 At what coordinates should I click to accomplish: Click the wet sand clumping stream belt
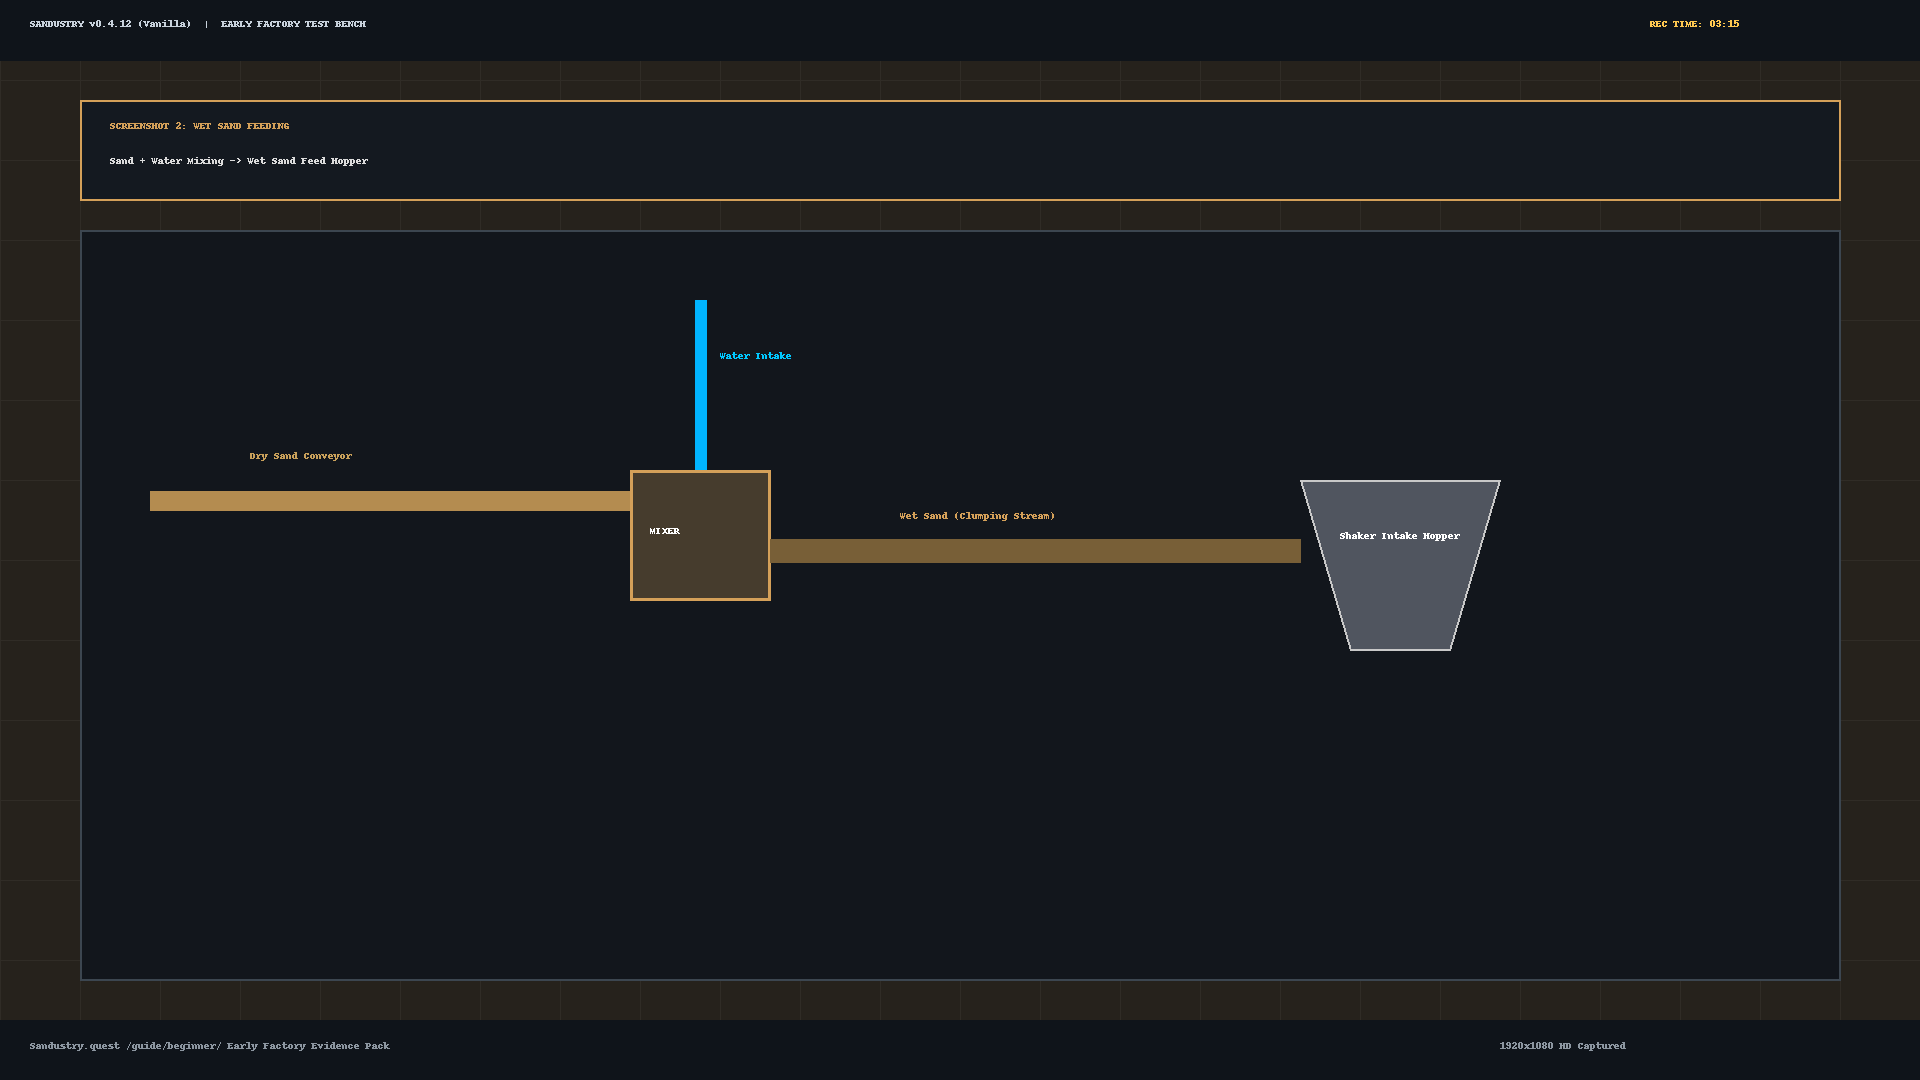pyautogui.click(x=1036, y=551)
